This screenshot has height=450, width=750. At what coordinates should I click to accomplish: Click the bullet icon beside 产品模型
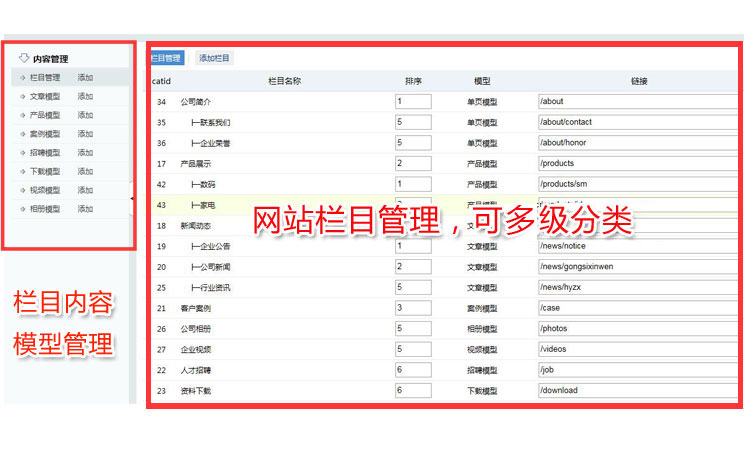[x=22, y=115]
